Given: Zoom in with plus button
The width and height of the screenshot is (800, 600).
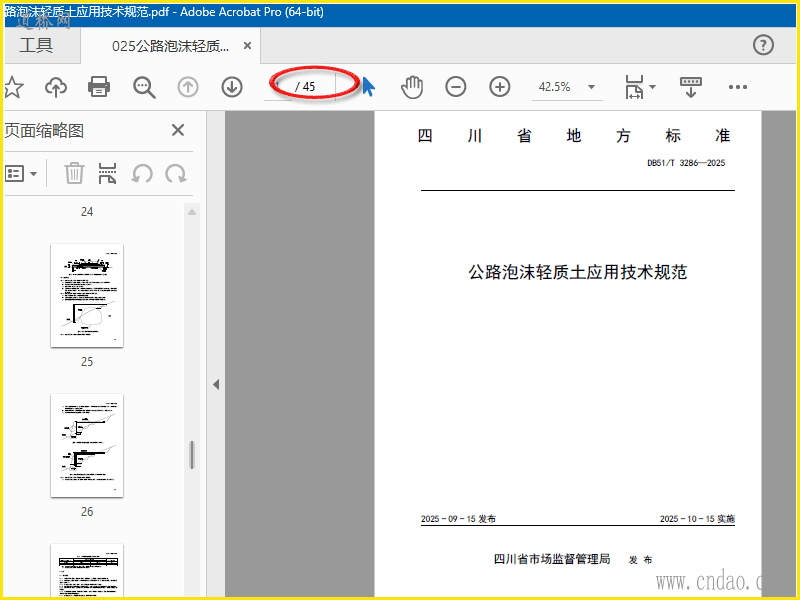Looking at the screenshot, I should [x=499, y=87].
